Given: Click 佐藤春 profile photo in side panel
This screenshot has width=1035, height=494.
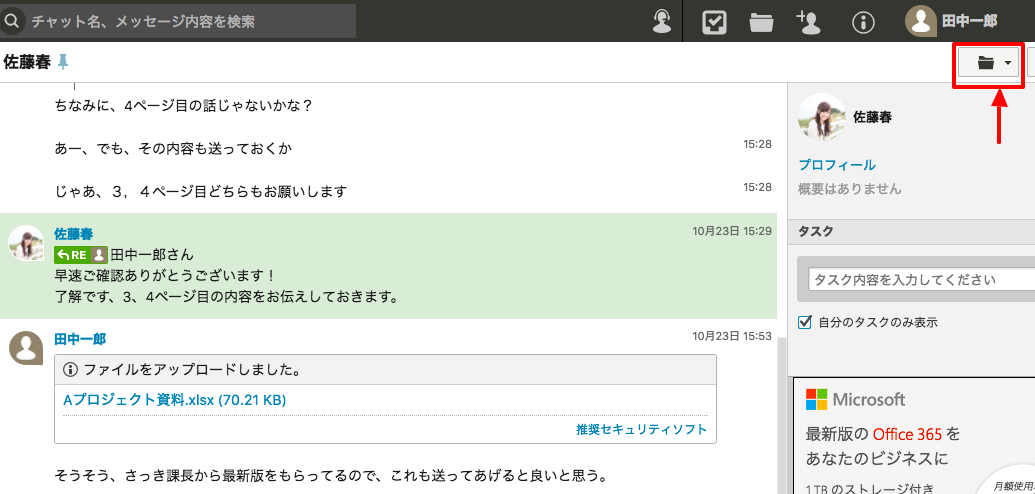Looking at the screenshot, I should point(822,117).
